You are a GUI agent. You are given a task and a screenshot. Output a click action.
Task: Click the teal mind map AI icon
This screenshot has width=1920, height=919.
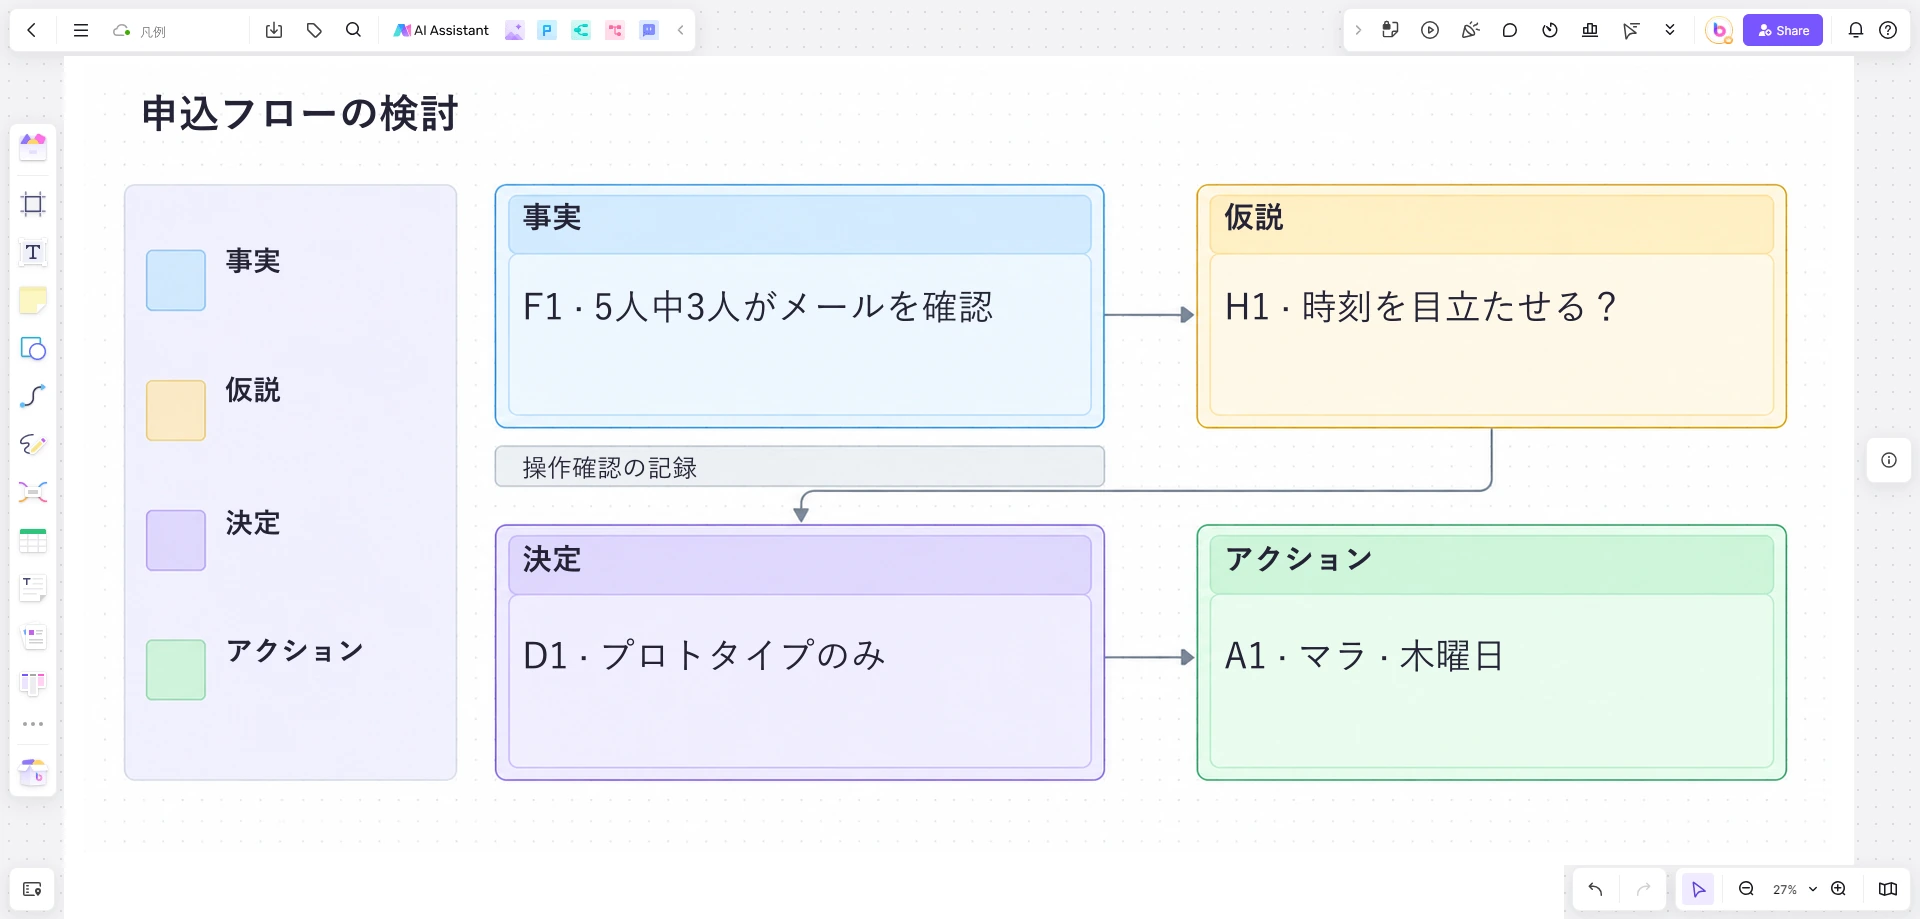[x=581, y=30]
